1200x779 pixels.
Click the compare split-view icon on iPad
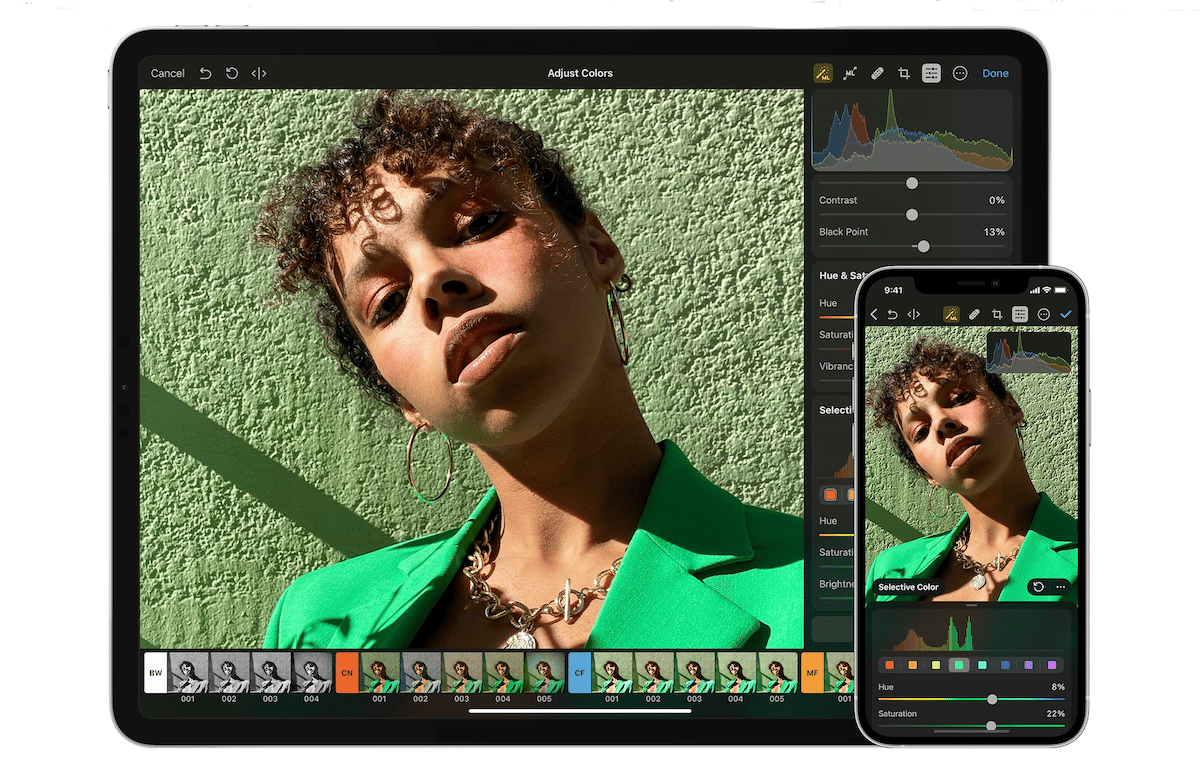click(259, 73)
